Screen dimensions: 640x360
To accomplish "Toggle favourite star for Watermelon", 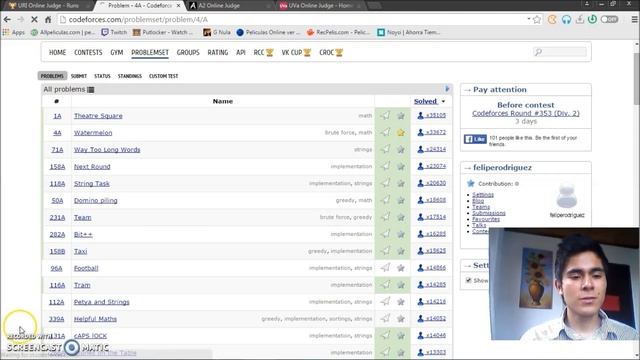I will [x=401, y=132].
